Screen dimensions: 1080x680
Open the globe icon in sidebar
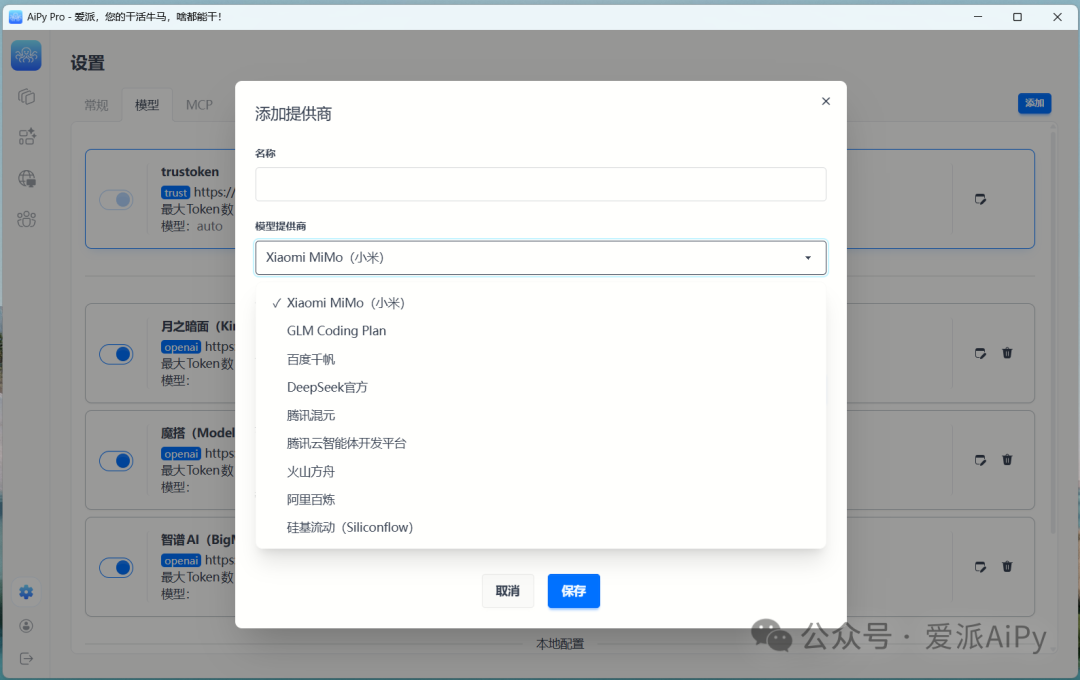26,178
